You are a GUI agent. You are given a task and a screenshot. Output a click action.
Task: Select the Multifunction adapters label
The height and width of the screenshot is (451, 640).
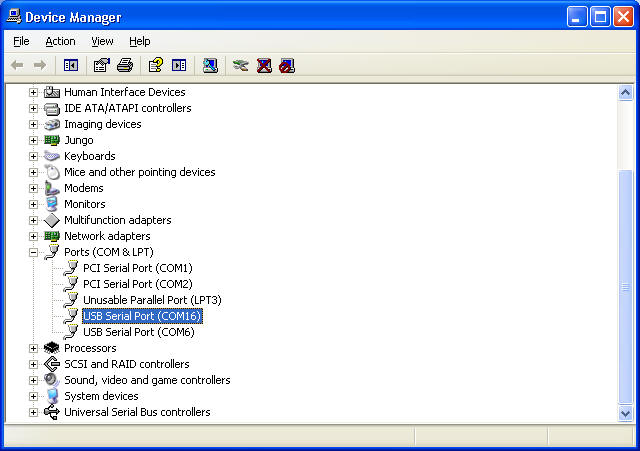pos(118,220)
